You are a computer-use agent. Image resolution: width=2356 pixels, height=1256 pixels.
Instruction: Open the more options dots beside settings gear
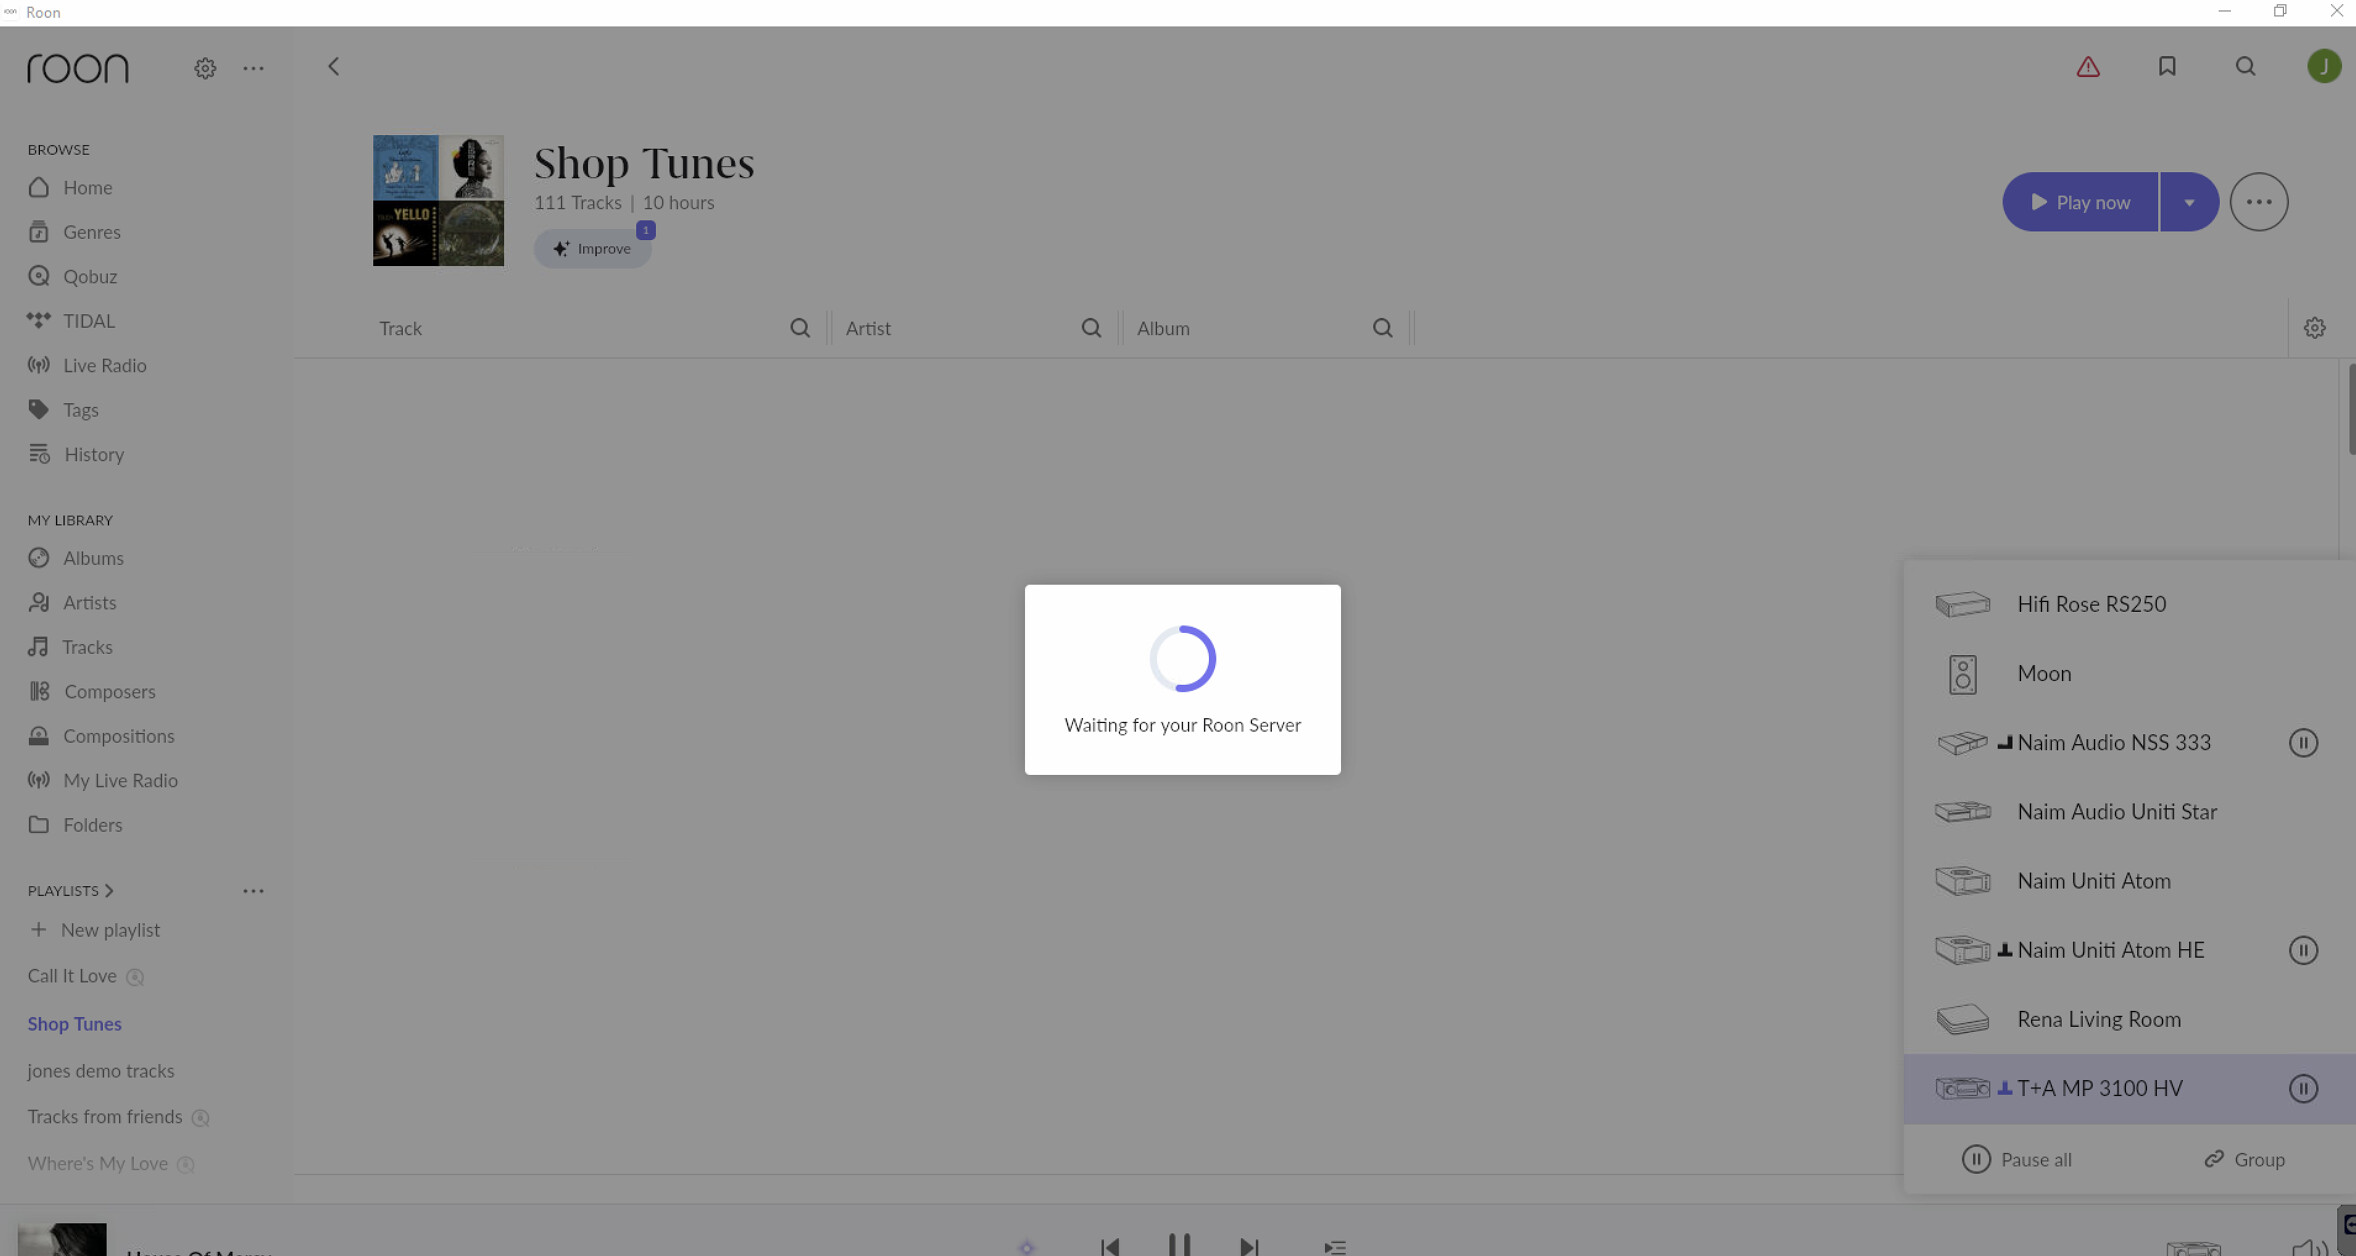click(x=253, y=68)
